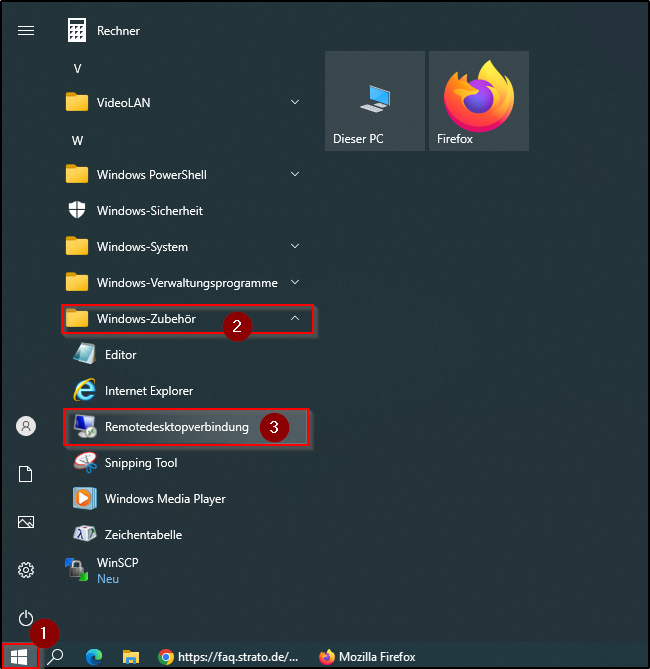The height and width of the screenshot is (669, 650).
Task: Click the Windows-Verwaltungsprogramme folder icon
Action: point(77,282)
